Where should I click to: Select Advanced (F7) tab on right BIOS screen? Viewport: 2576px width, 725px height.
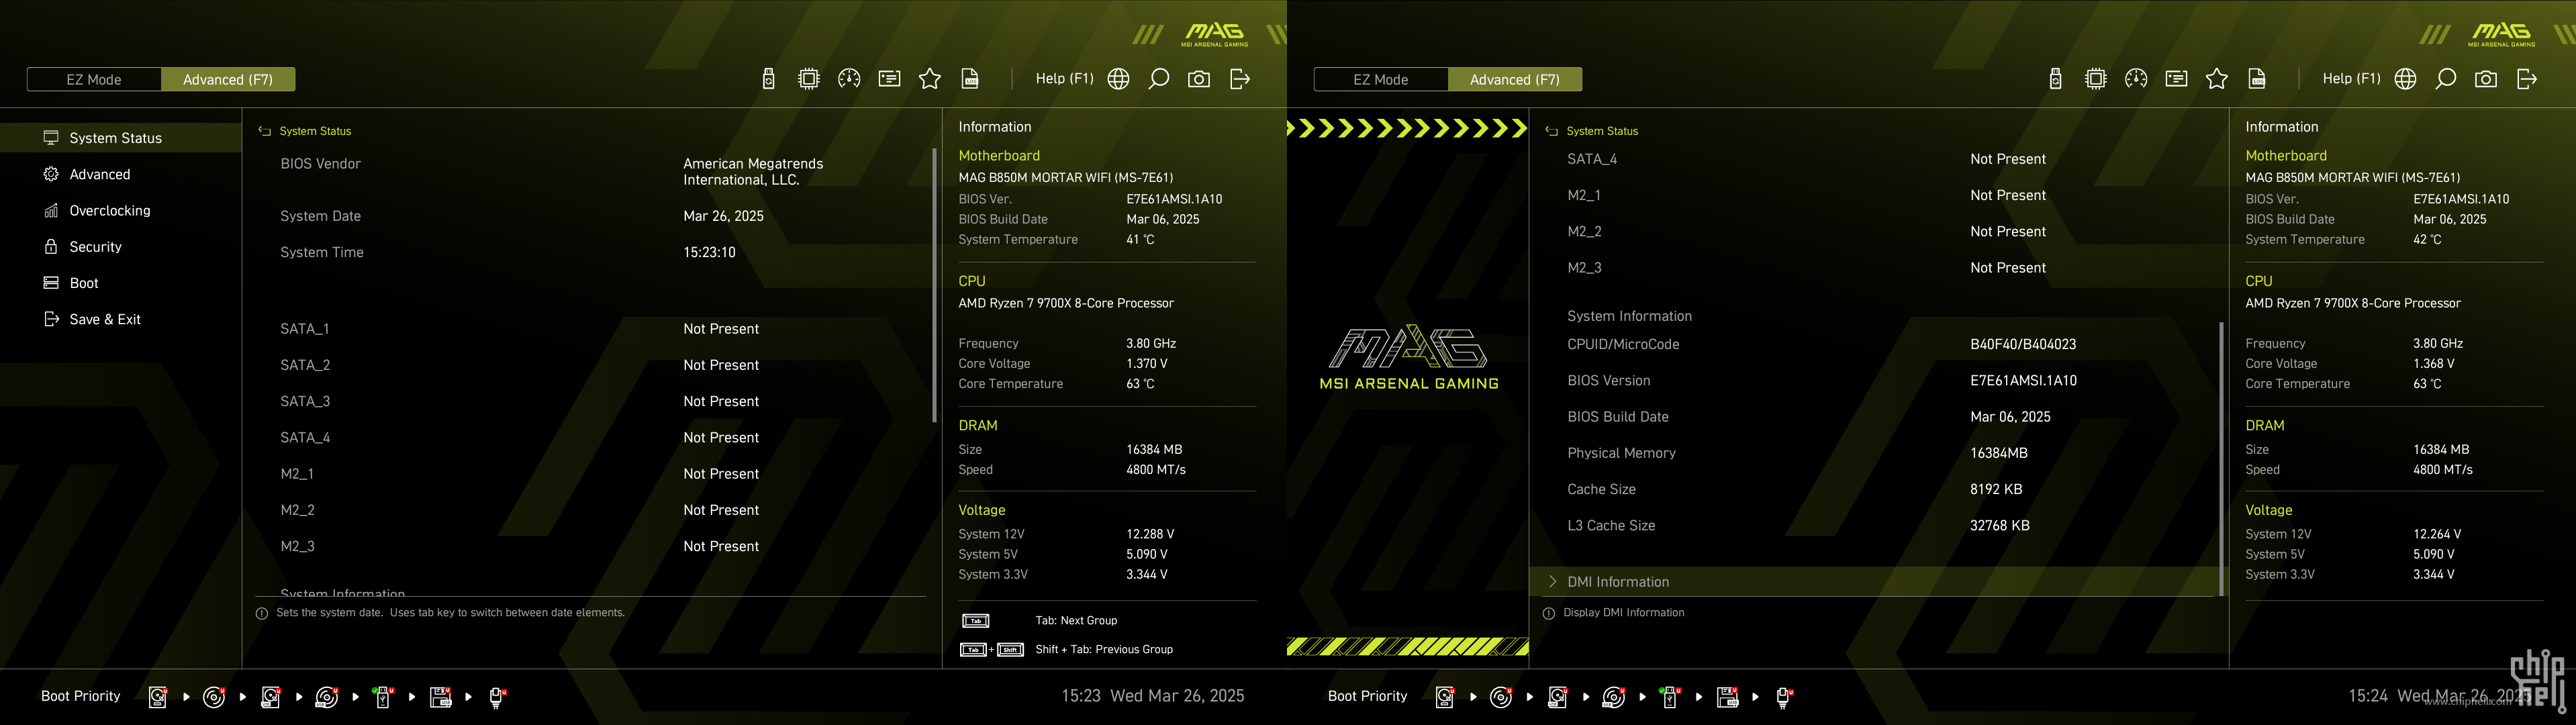1515,79
